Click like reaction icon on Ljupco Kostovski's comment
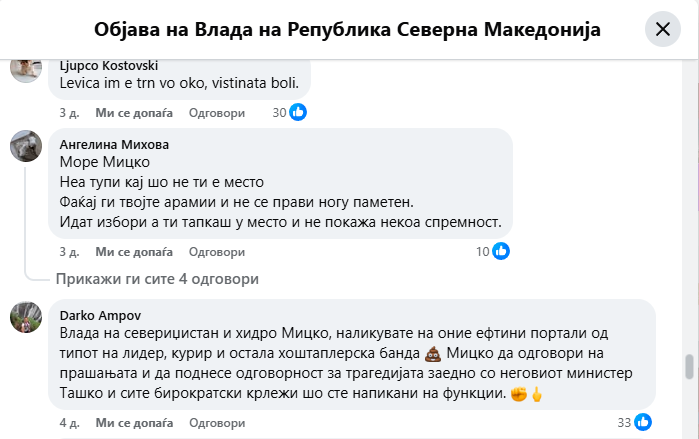Screen dimensions: 699x439 [298, 113]
